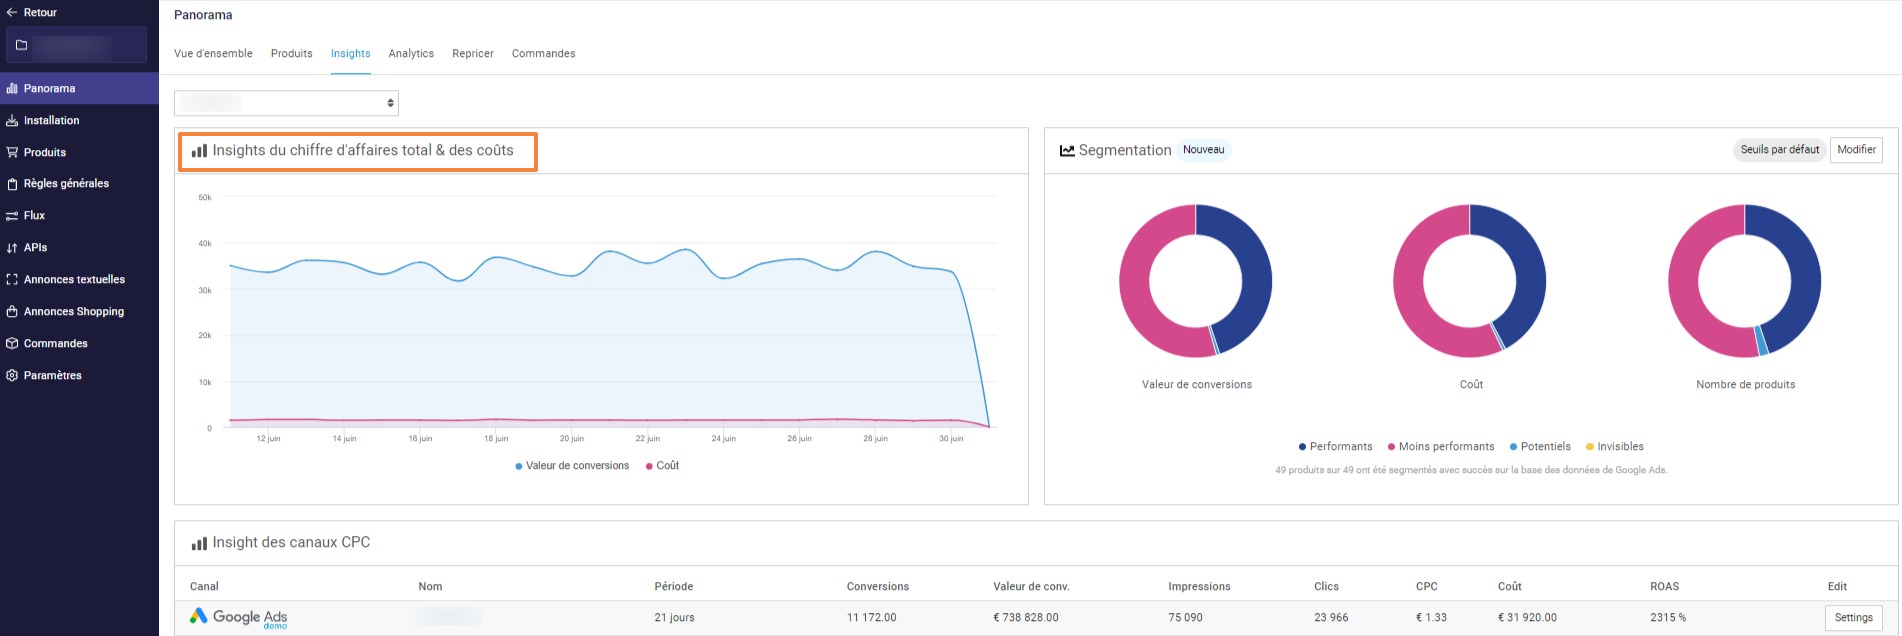The image size is (1902, 636).
Task: Click the Nombre de produits donut chart
Action: [1745, 281]
